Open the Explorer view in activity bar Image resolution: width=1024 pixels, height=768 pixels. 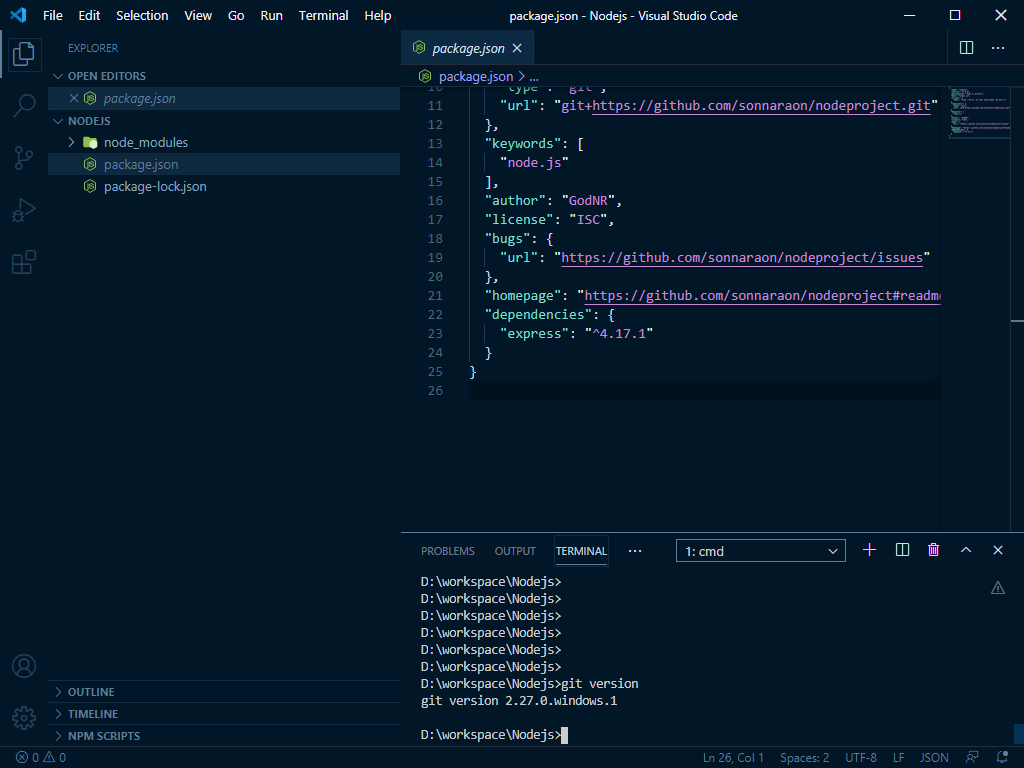tap(24, 54)
